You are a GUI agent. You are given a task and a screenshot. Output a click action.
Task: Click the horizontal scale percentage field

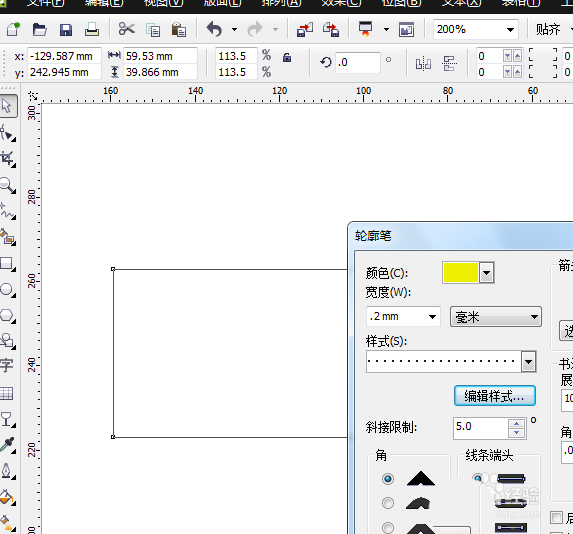click(236, 56)
